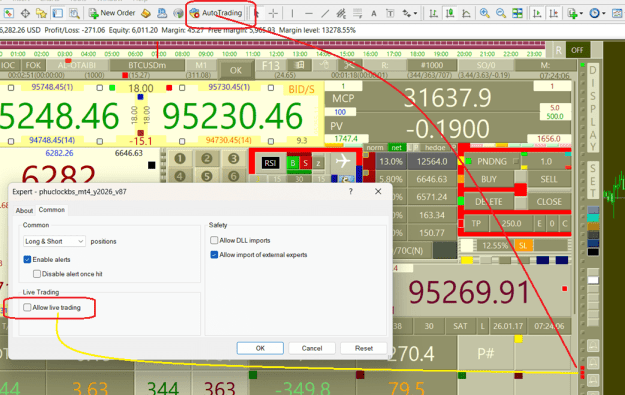625x395 pixels.
Task: Select the IOC fill option
Action: pyautogui.click(x=8, y=65)
